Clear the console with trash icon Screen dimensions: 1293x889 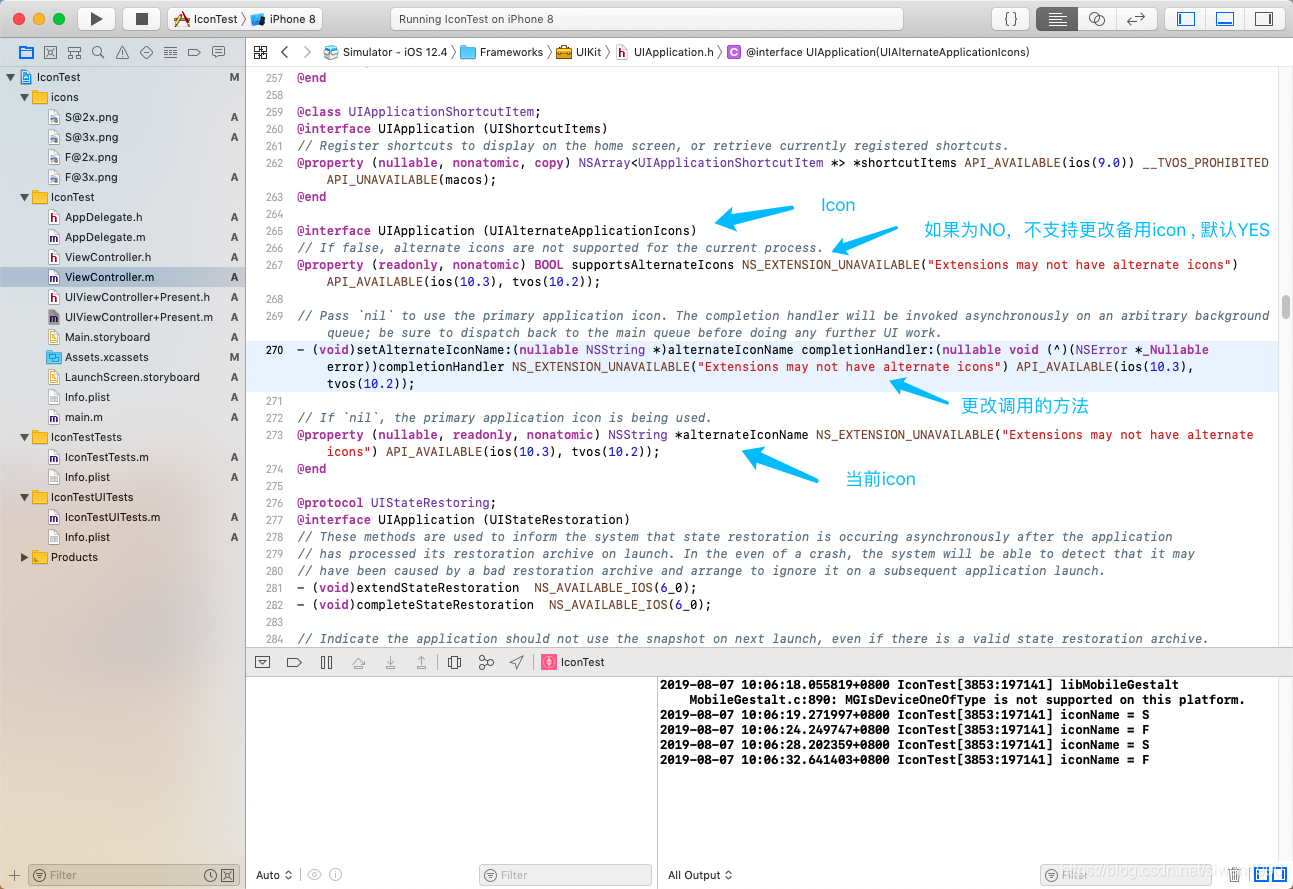1234,875
